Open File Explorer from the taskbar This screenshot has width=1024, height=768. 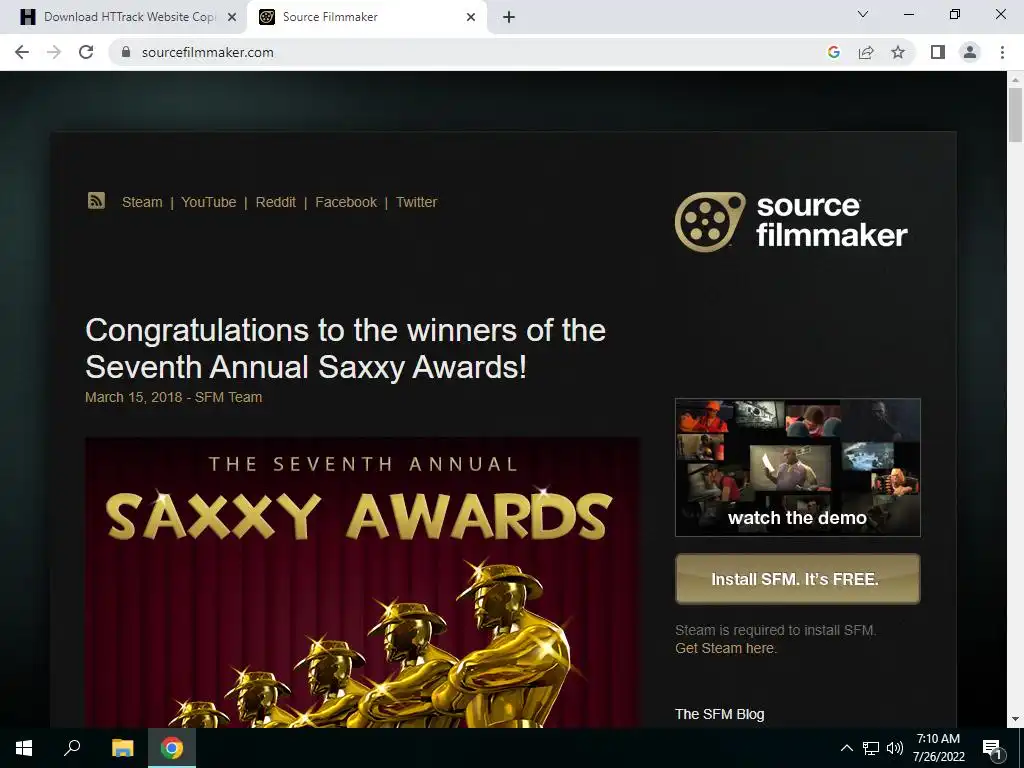click(122, 748)
